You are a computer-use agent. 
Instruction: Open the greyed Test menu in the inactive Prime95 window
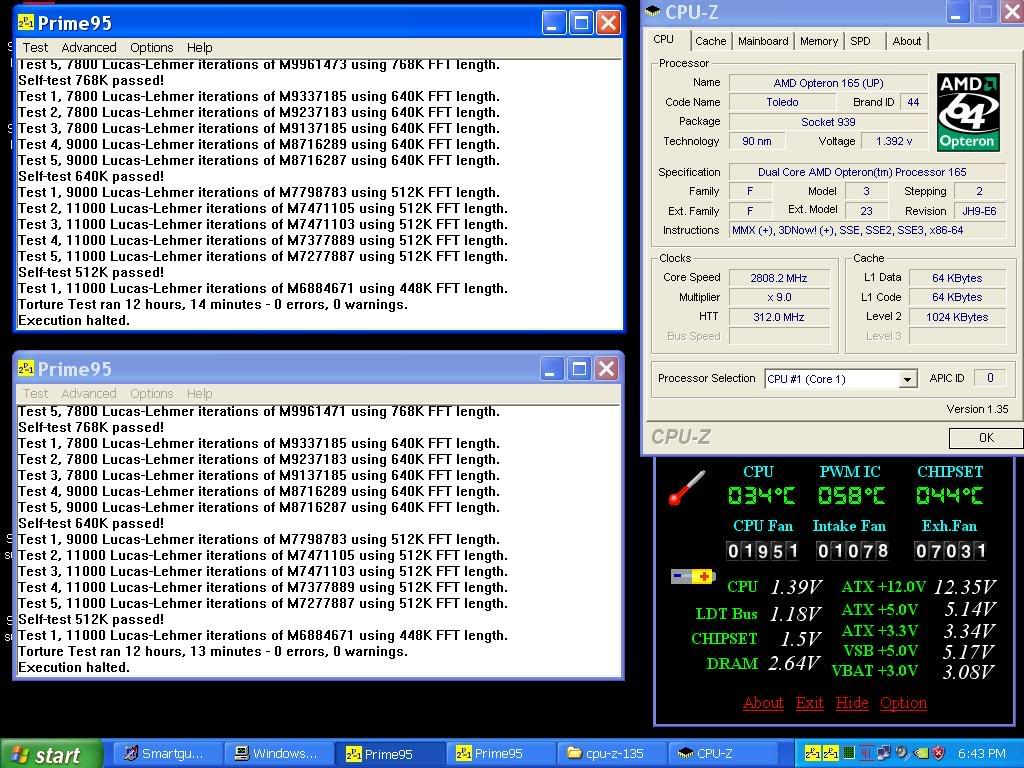tap(35, 394)
